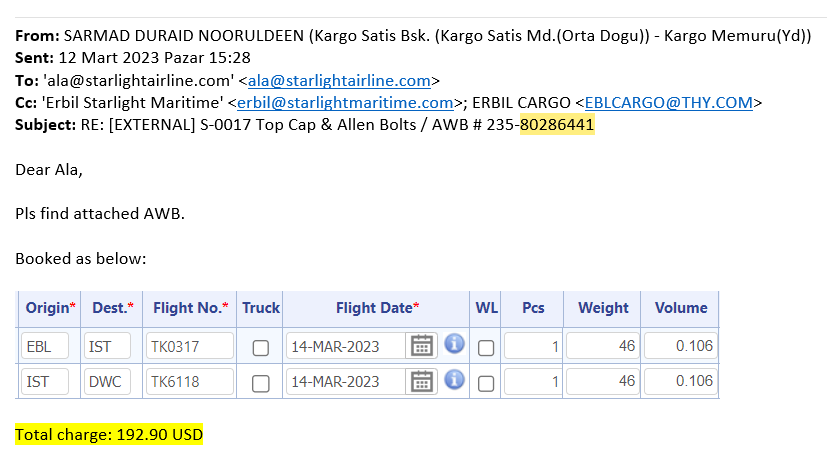The height and width of the screenshot is (471, 827).
Task: Click Dest. field containing DWC
Action: pyautogui.click(x=108, y=382)
